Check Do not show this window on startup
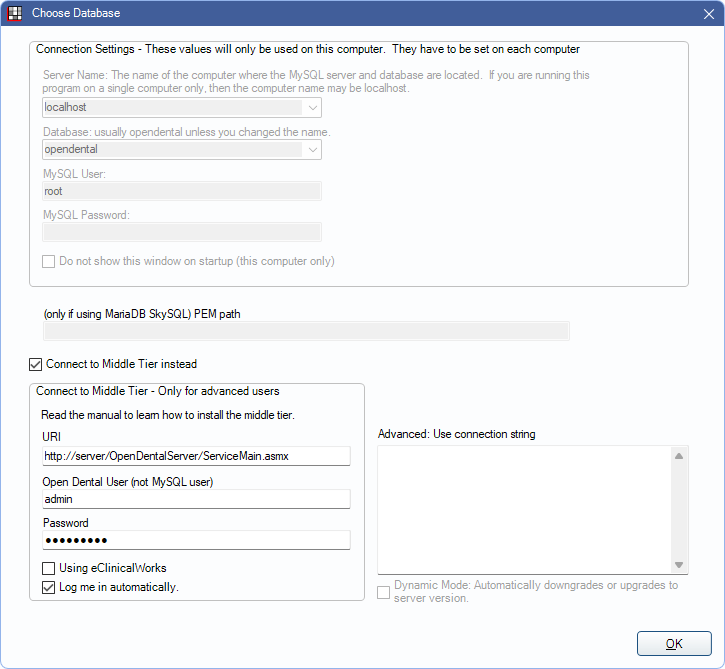 [x=49, y=262]
